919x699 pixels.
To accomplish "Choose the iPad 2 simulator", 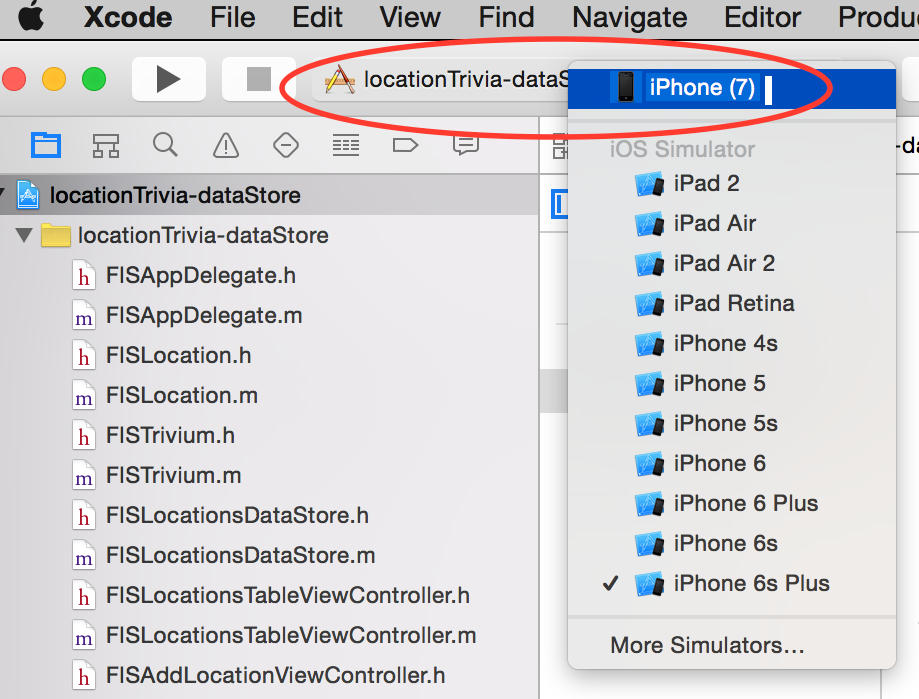I will tap(731, 183).
